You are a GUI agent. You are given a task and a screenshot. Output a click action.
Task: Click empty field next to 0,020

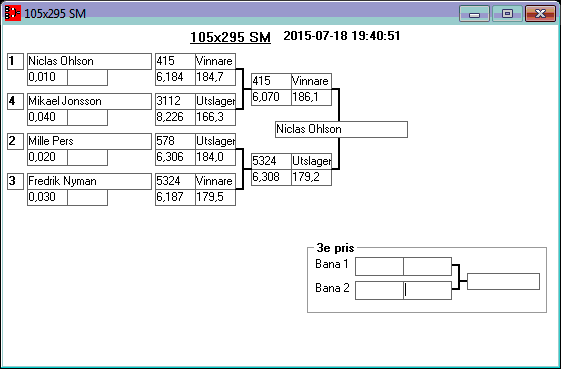[87, 157]
